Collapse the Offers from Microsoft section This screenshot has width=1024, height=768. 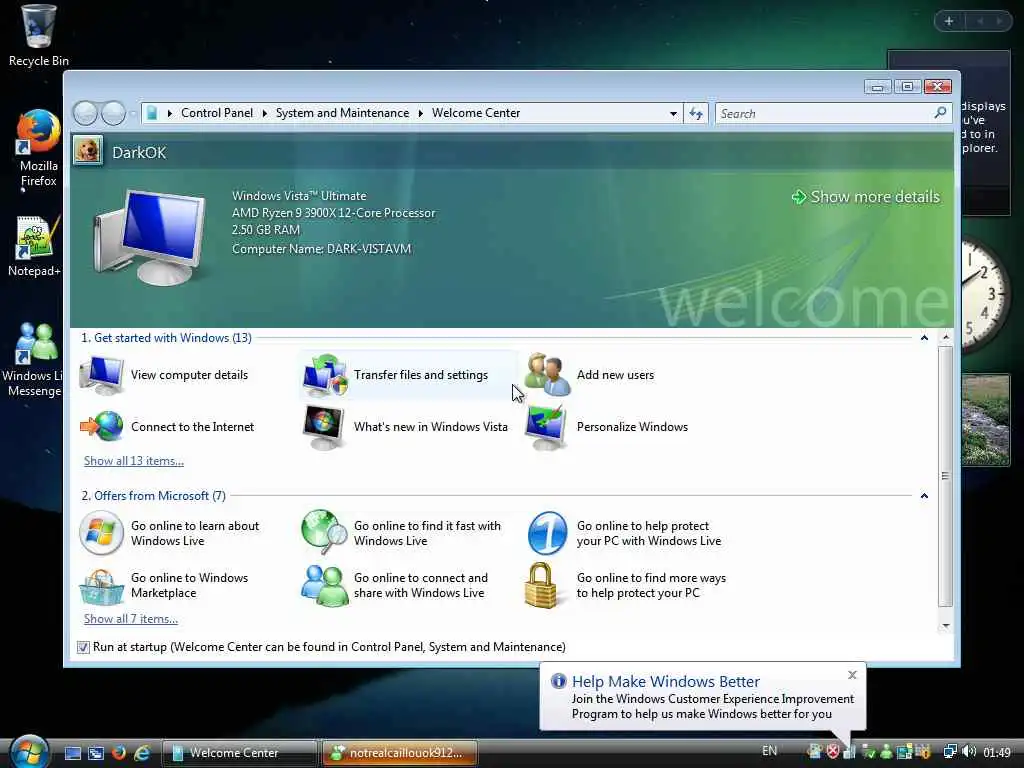point(924,496)
